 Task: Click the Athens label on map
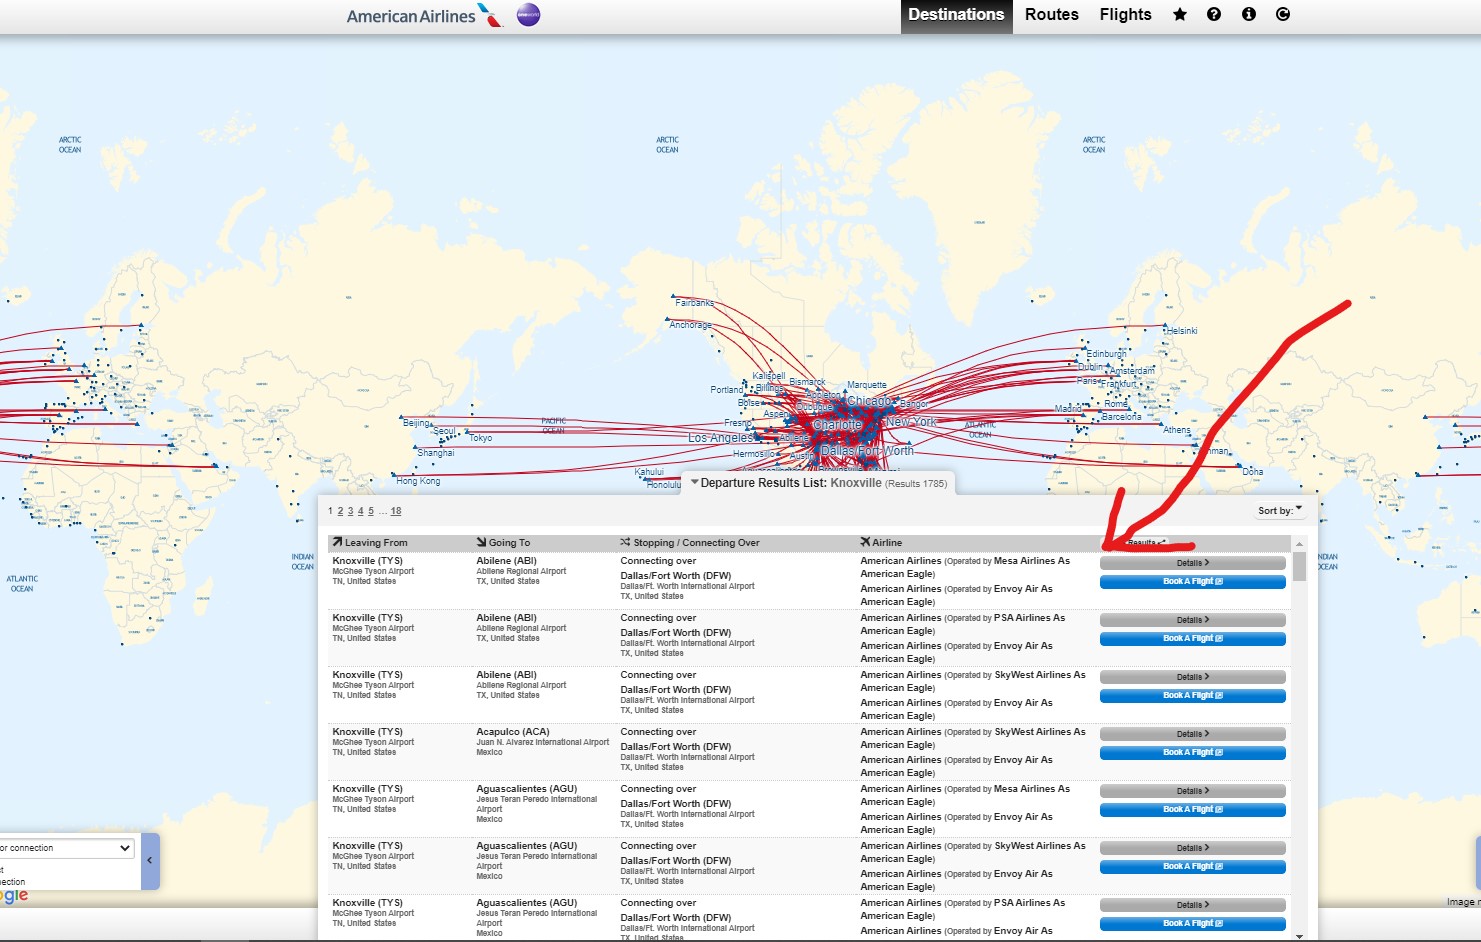[1177, 430]
